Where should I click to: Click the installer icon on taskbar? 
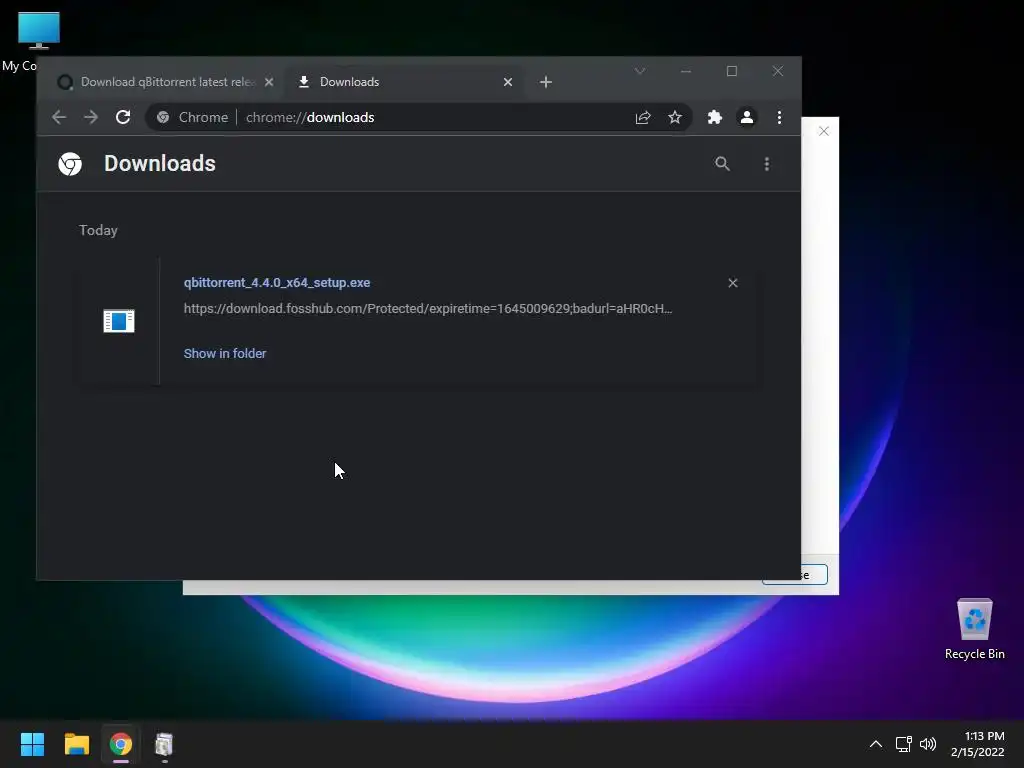coord(164,744)
